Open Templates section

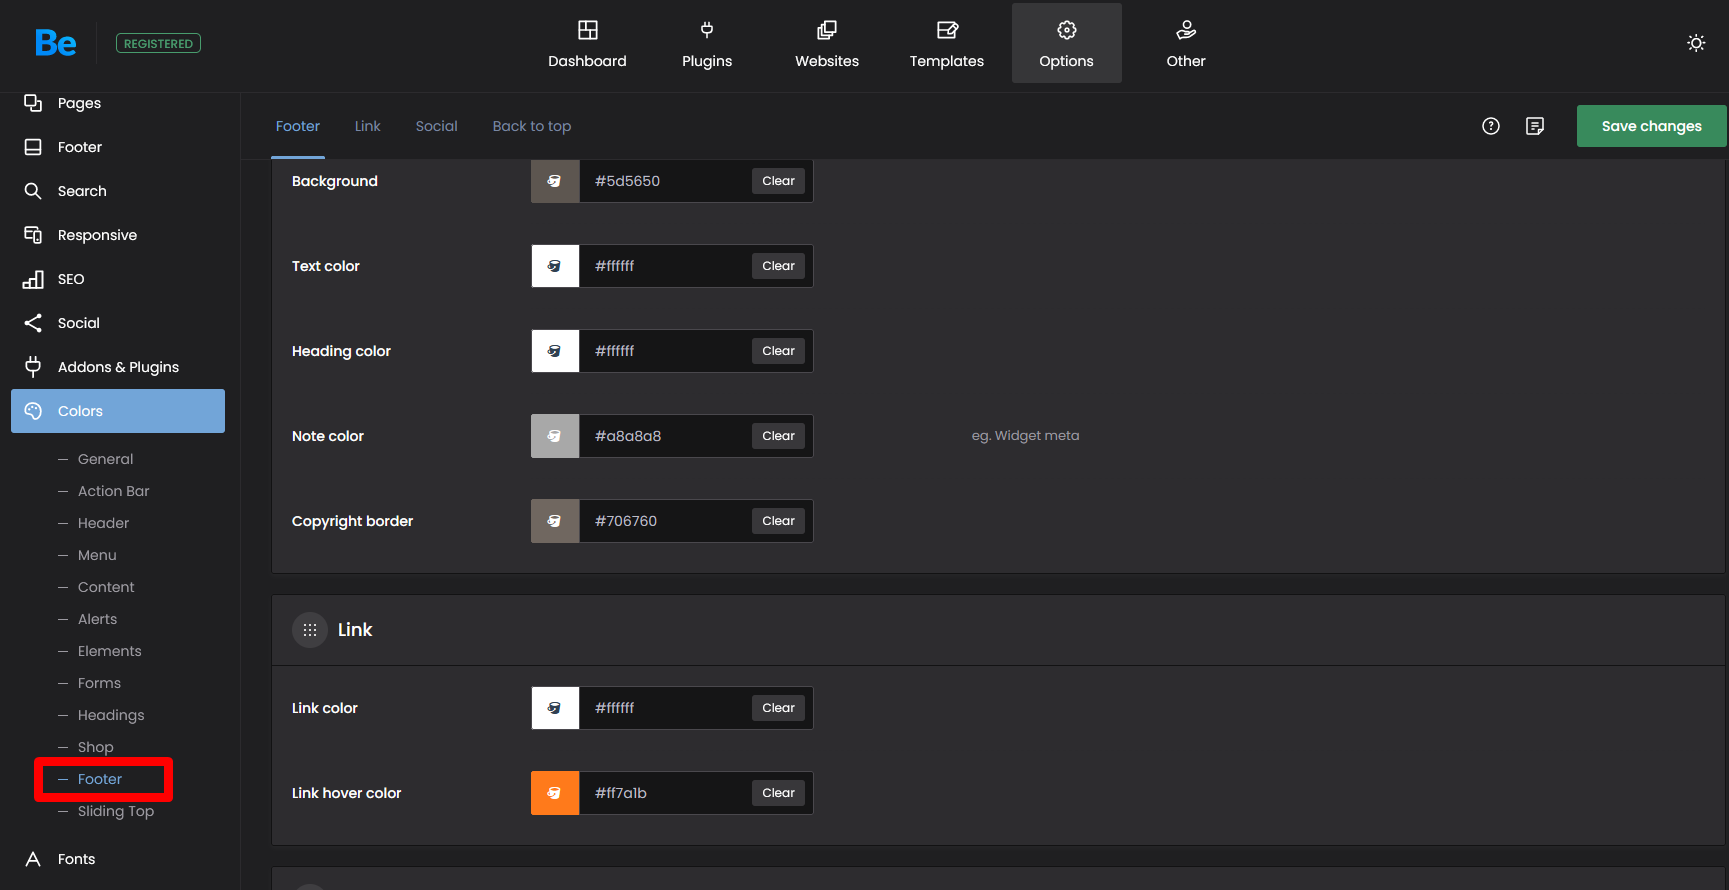click(947, 43)
